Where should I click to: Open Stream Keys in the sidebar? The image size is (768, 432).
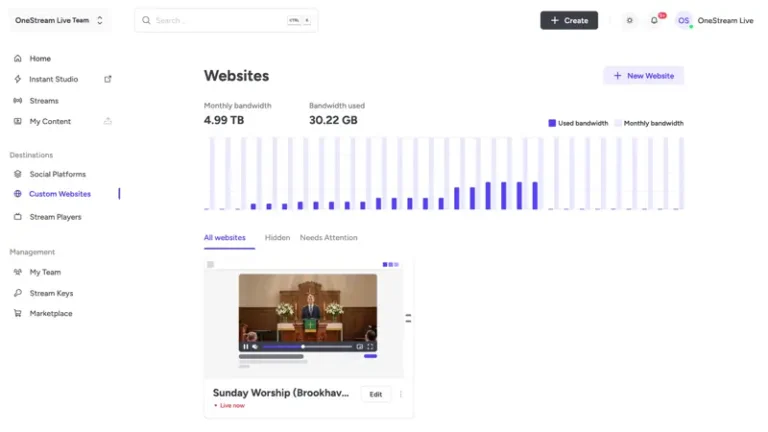[51, 293]
